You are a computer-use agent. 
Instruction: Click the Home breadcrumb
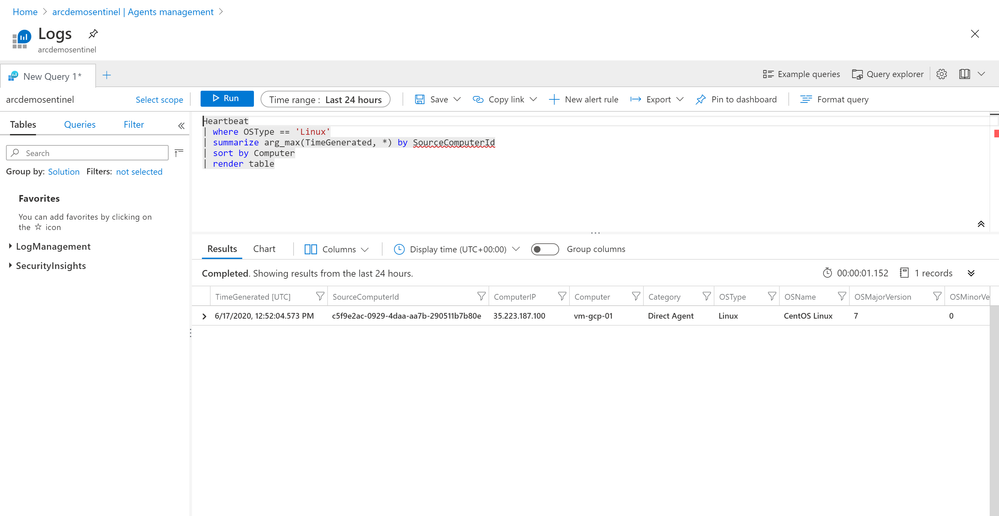point(25,12)
